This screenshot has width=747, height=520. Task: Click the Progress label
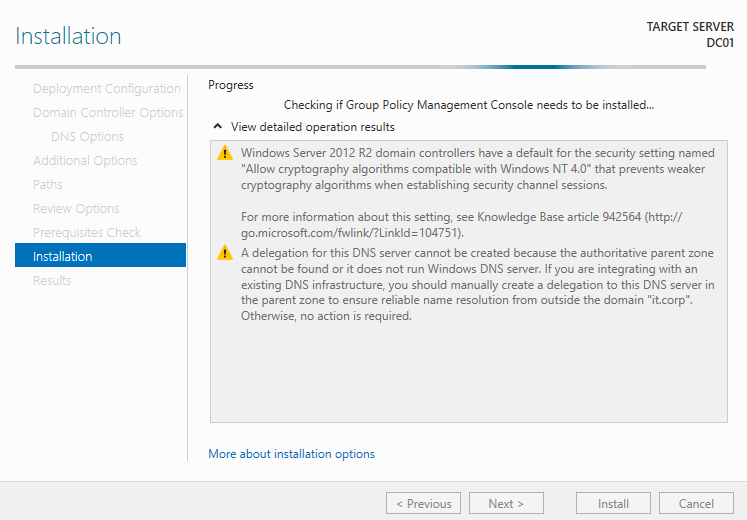click(231, 85)
